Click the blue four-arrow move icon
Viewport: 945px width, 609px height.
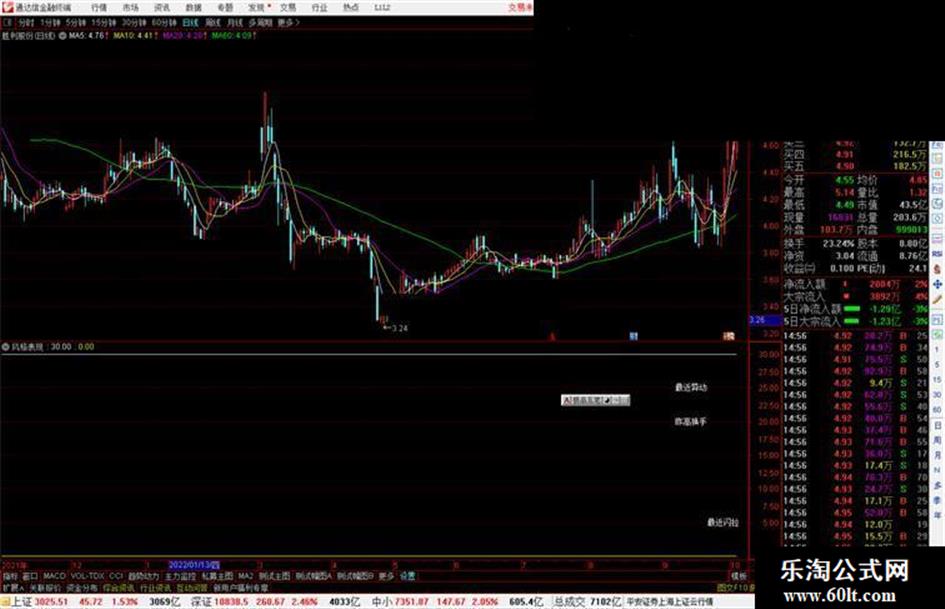click(x=937, y=284)
